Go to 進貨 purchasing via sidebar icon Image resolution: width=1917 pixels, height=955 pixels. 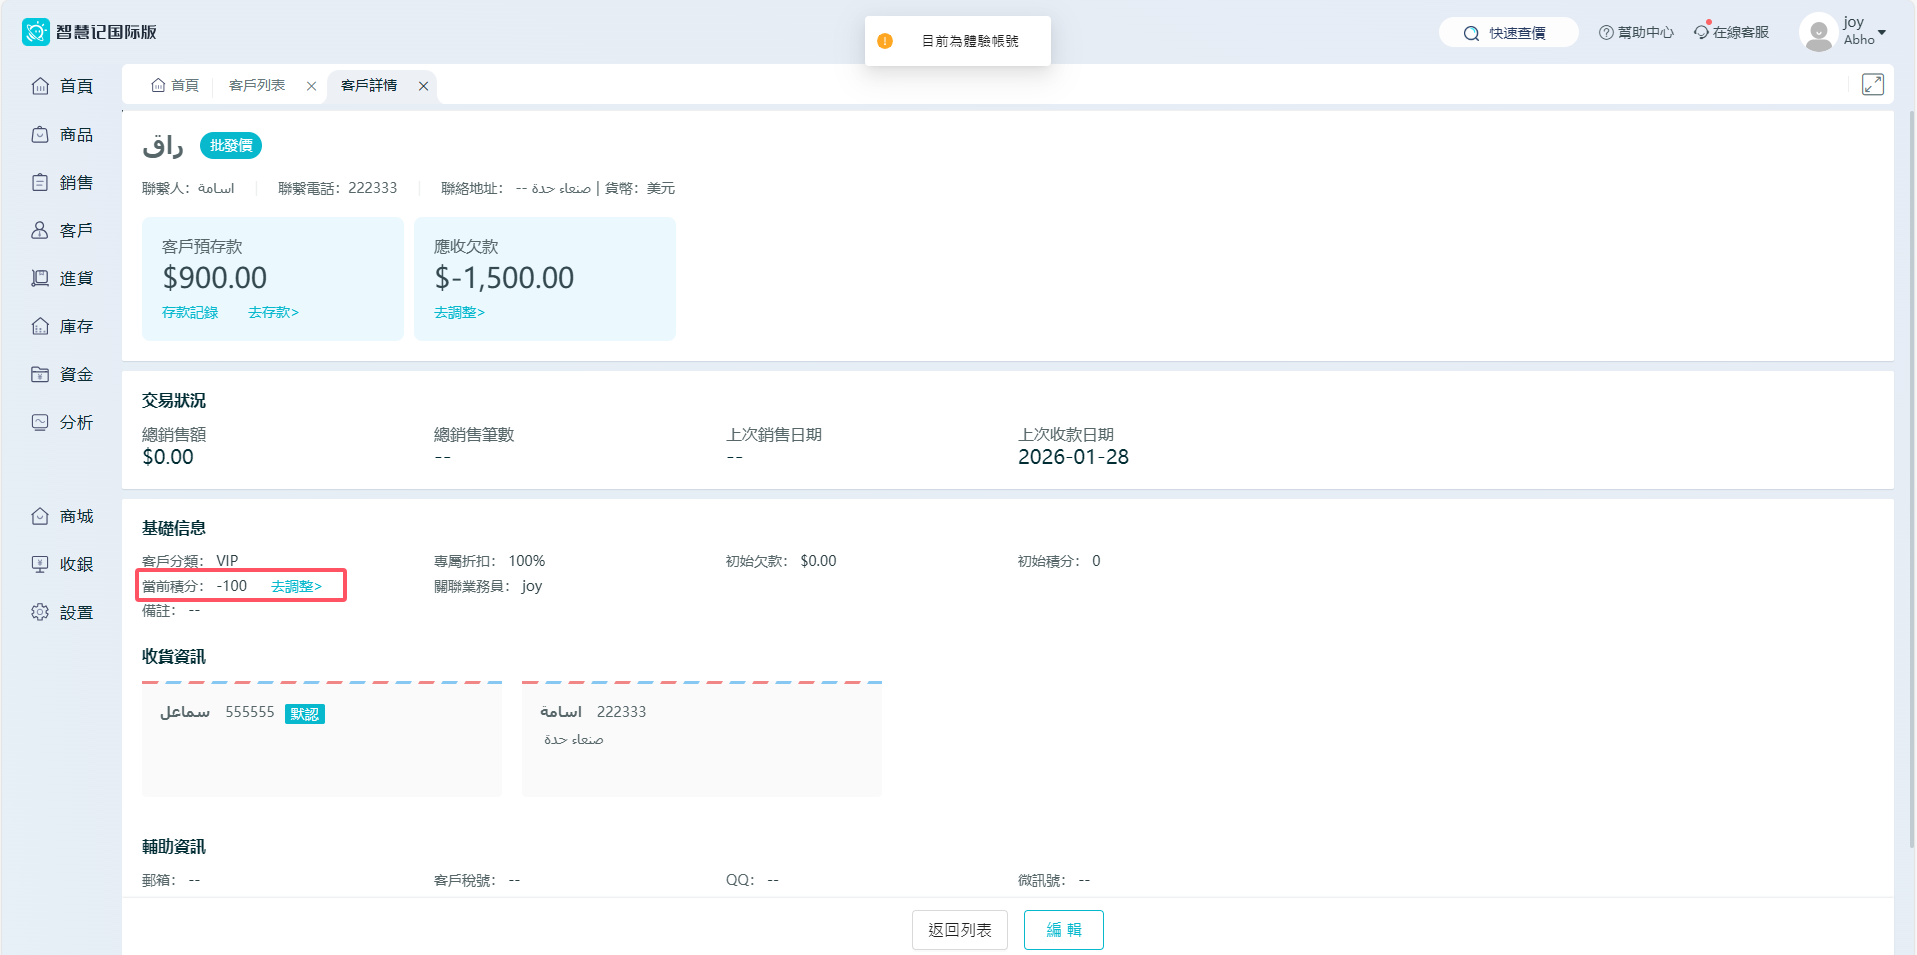40,278
